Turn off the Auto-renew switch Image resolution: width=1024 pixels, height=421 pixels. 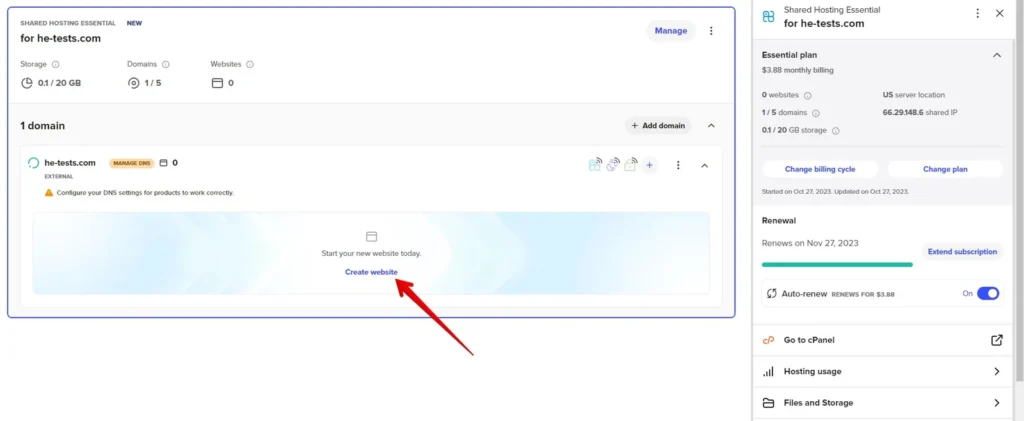[x=988, y=294]
